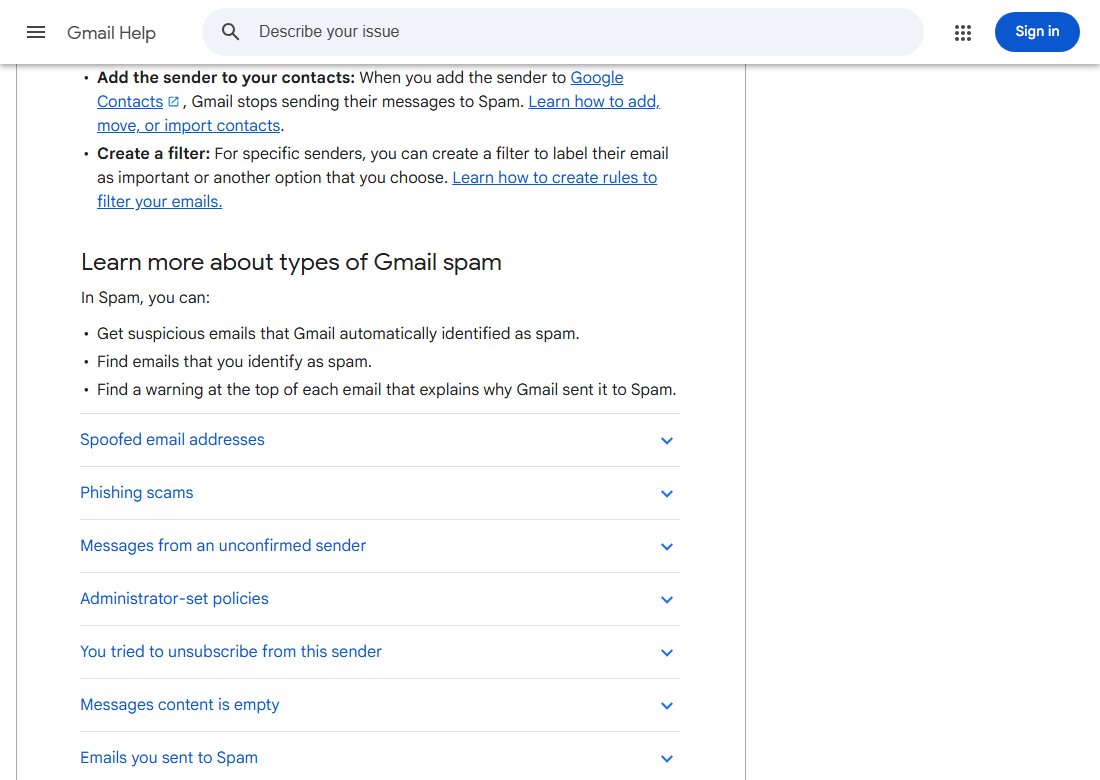This screenshot has width=1100, height=780.
Task: Expand Phishing scams section
Action: tap(380, 493)
